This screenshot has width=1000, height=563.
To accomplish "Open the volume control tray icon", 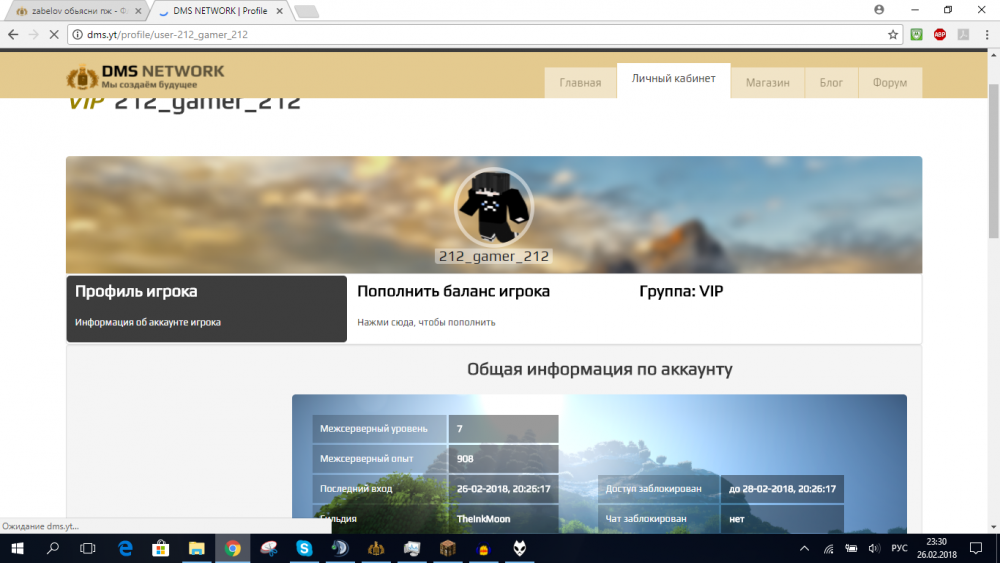I will pos(874,548).
